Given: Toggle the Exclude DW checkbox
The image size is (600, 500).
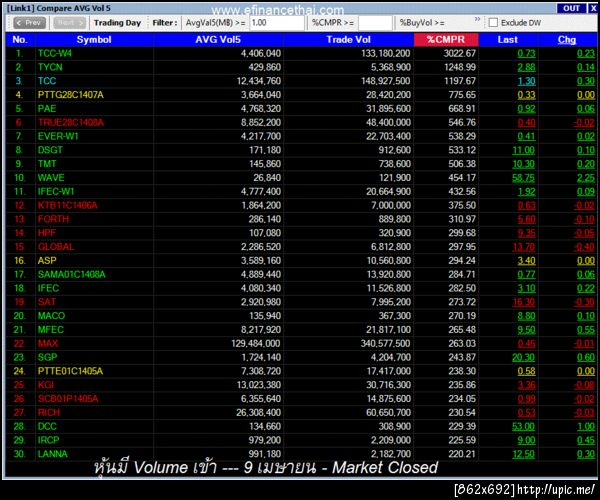Looking at the screenshot, I should [x=493, y=23].
